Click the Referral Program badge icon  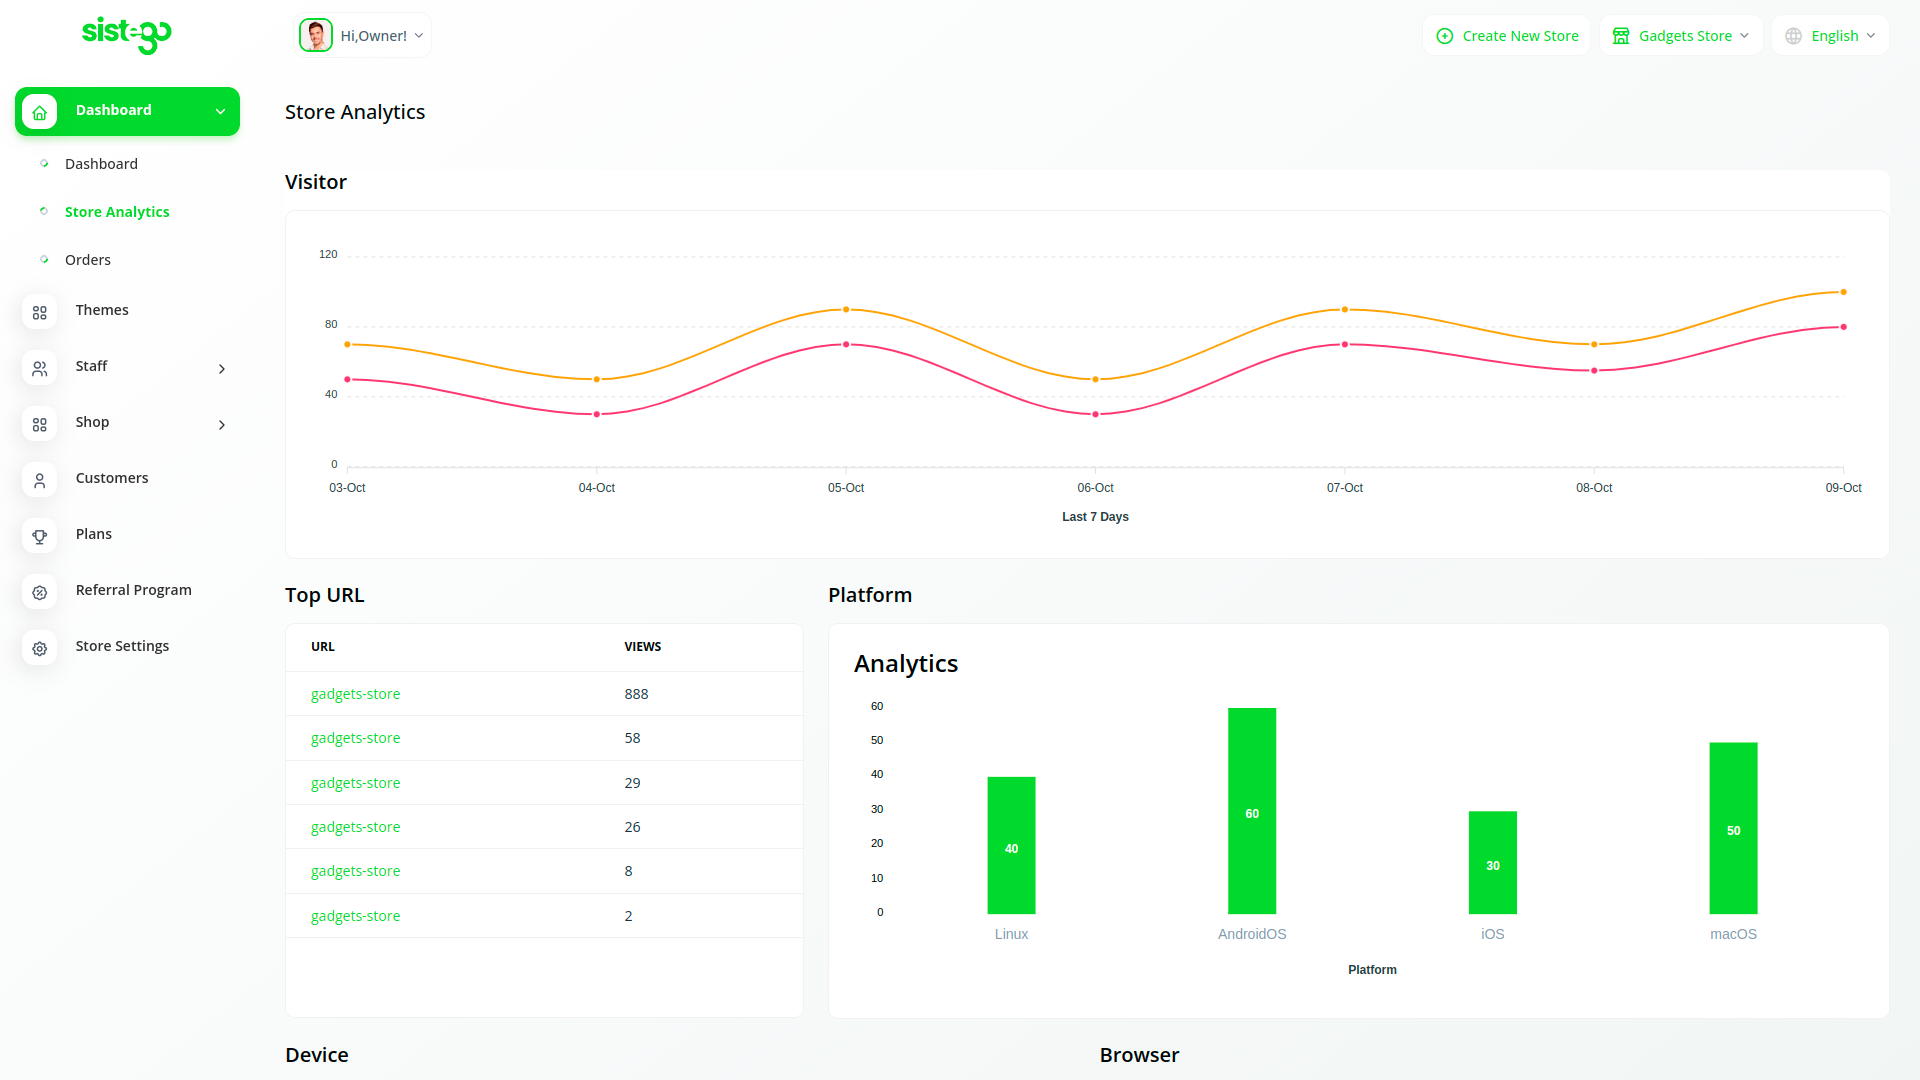click(40, 592)
